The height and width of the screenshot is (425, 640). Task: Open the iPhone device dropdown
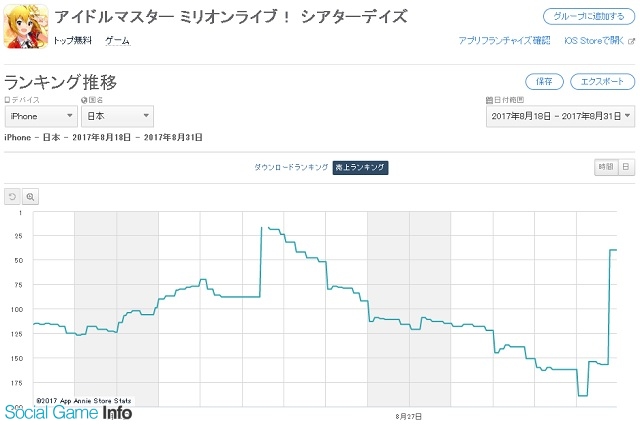point(40,116)
